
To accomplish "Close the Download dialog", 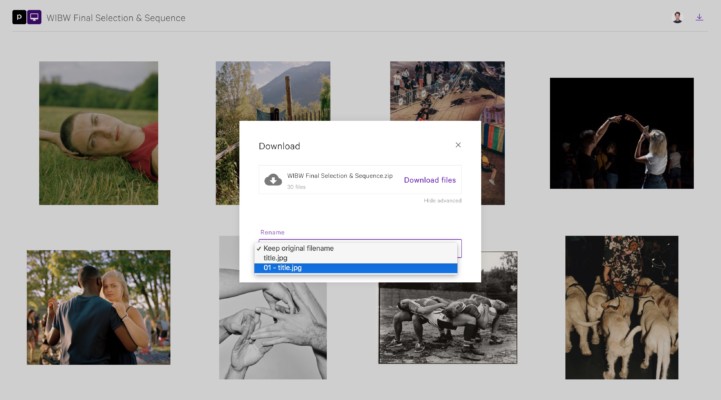I will point(458,145).
